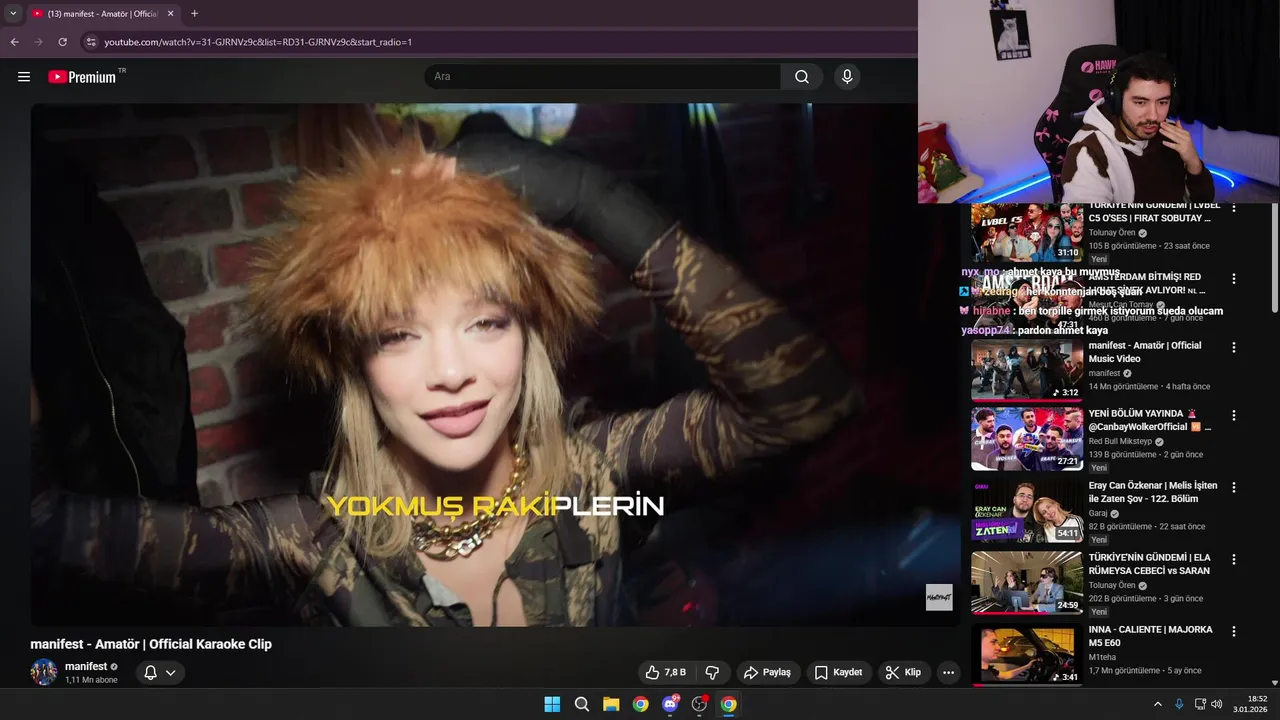The height and width of the screenshot is (720, 1280).
Task: Go back in browser history
Action: 15,42
